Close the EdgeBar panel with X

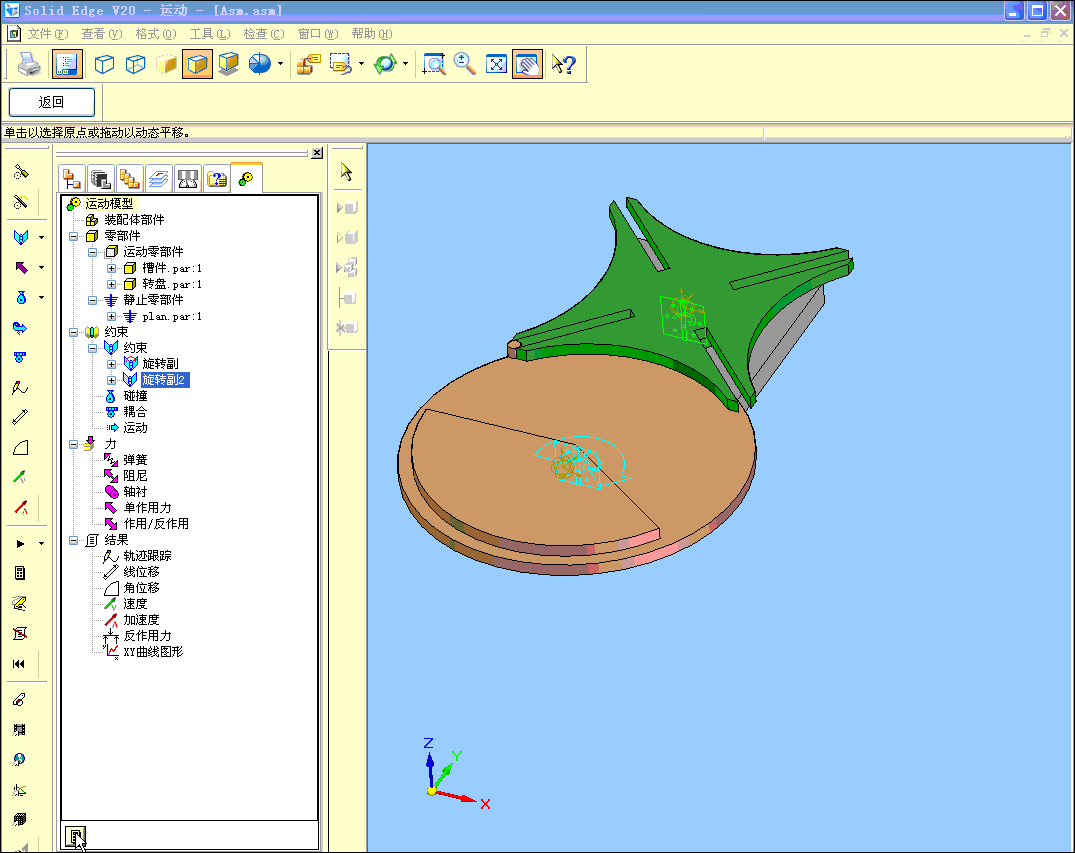tap(317, 153)
